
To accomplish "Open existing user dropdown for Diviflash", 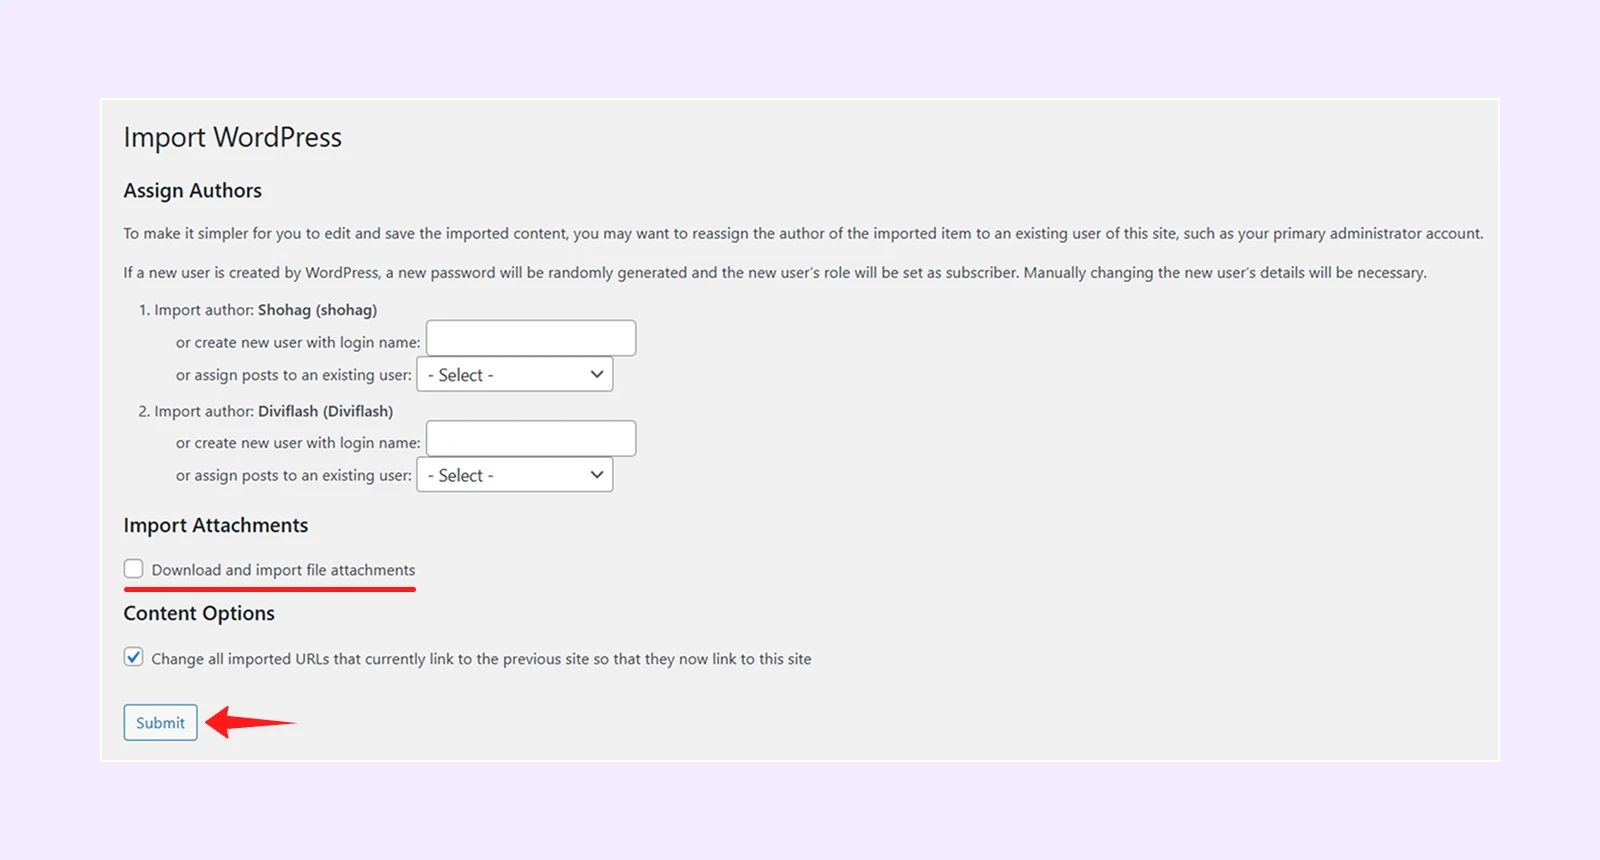I will (514, 475).
